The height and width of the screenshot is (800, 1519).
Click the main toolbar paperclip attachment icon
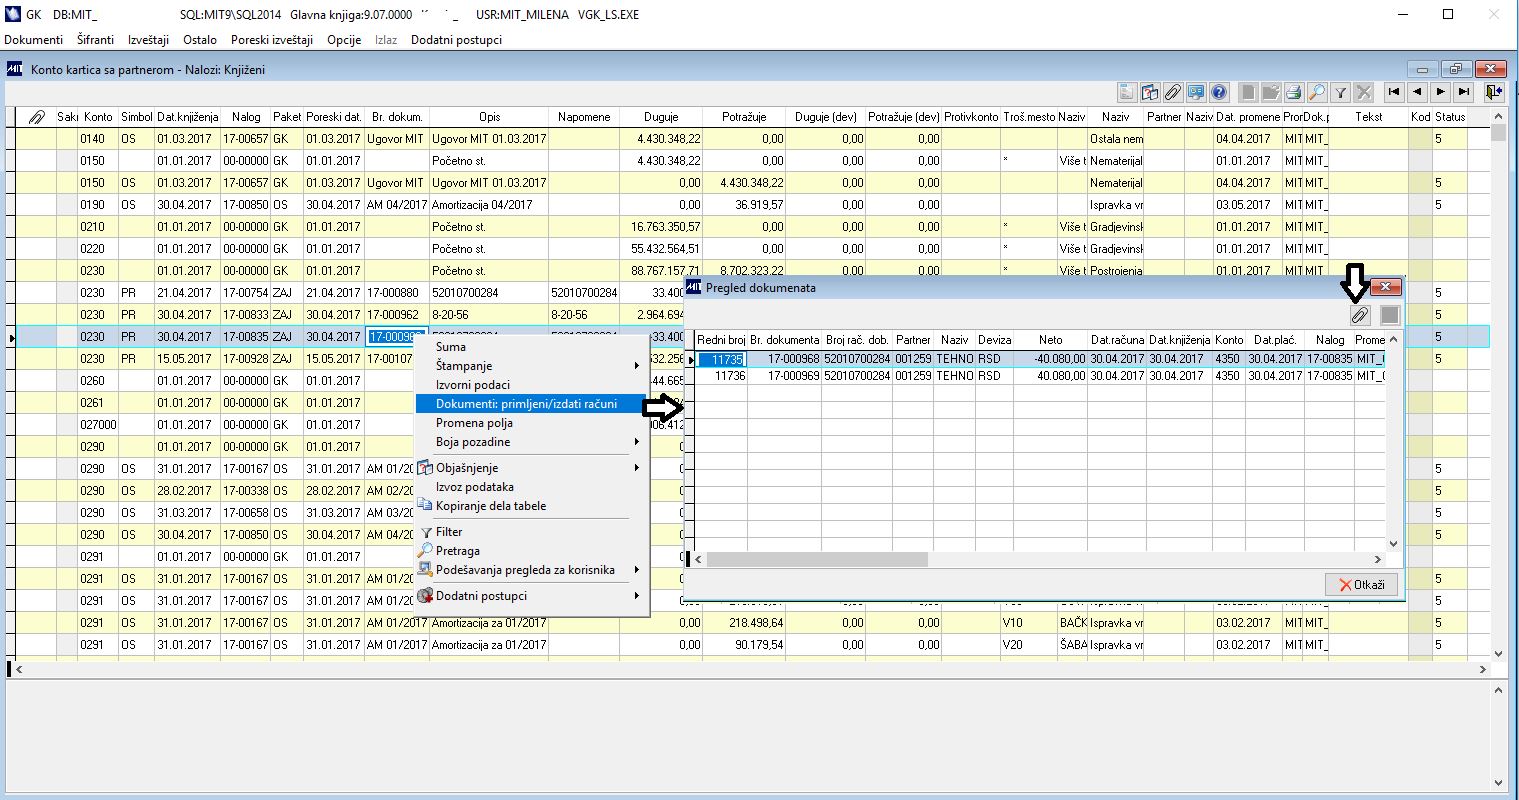coord(1173,92)
